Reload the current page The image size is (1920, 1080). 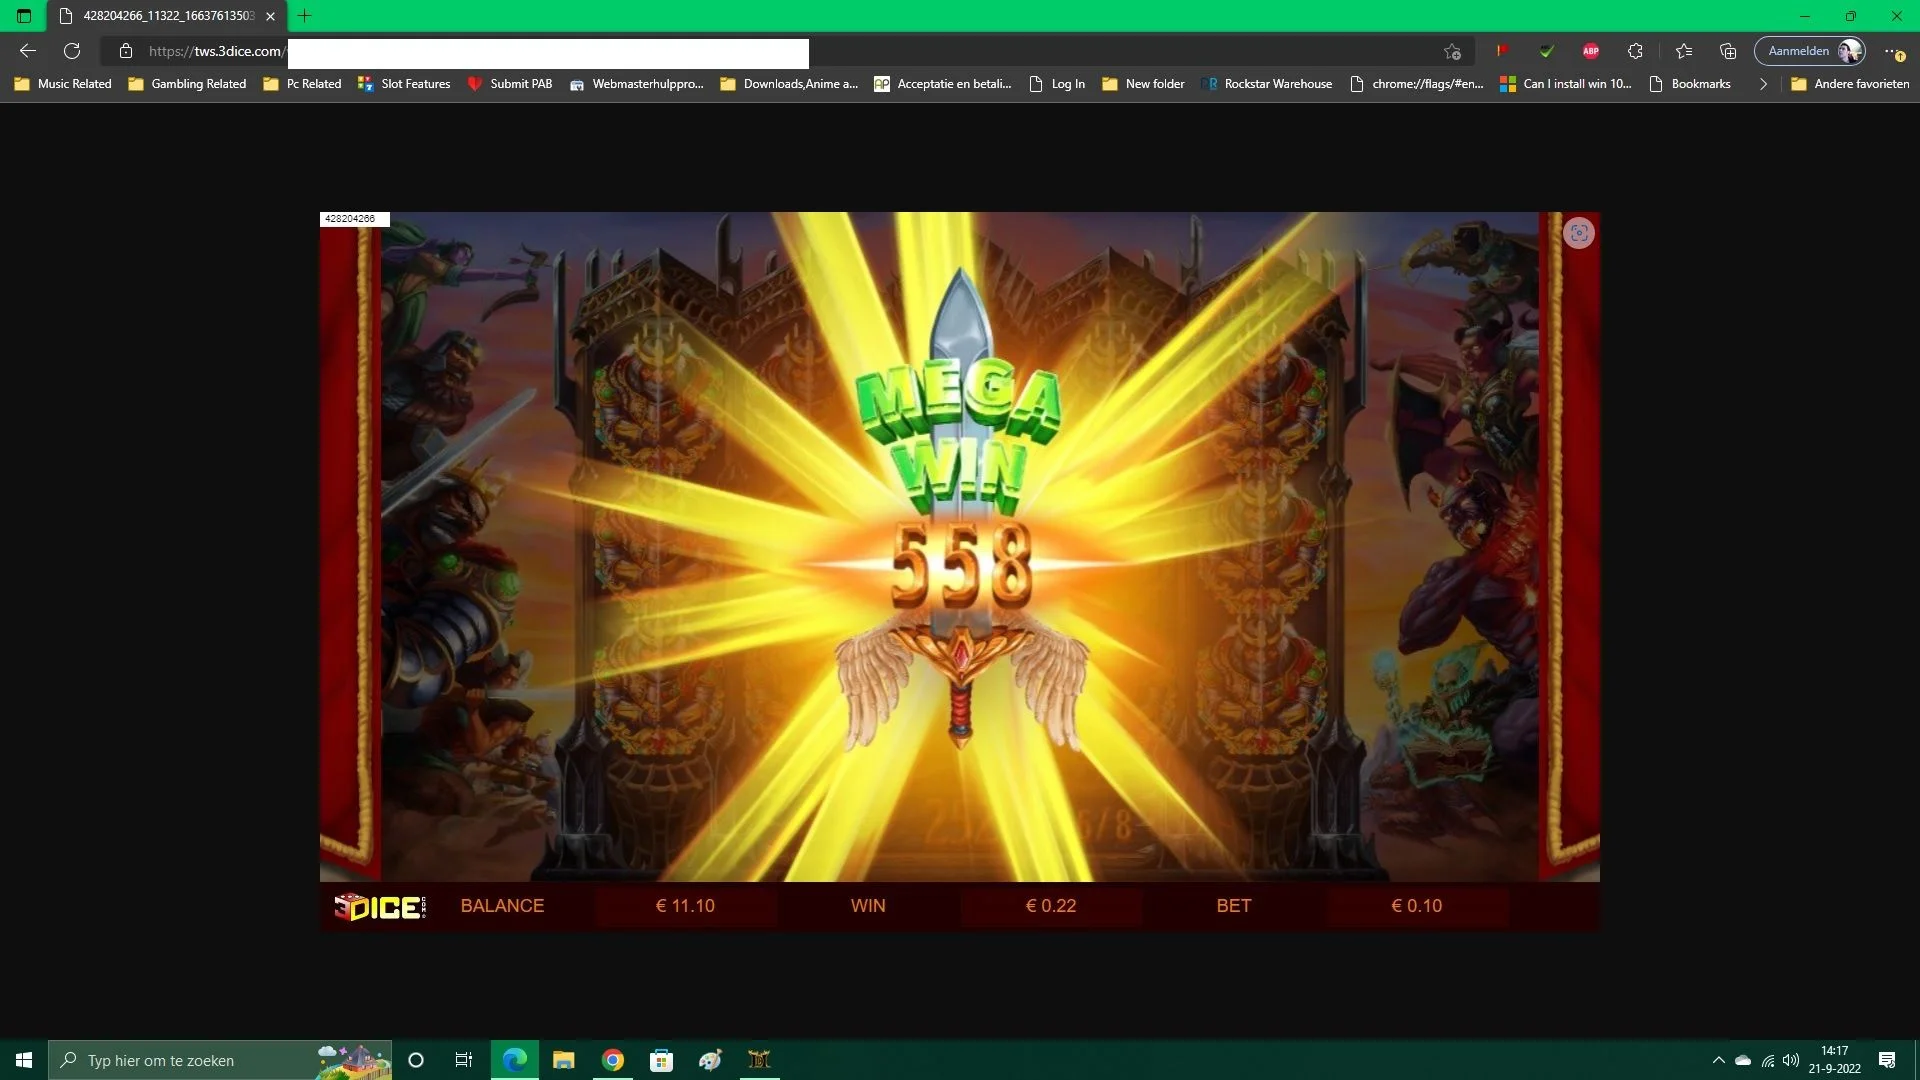(72, 51)
